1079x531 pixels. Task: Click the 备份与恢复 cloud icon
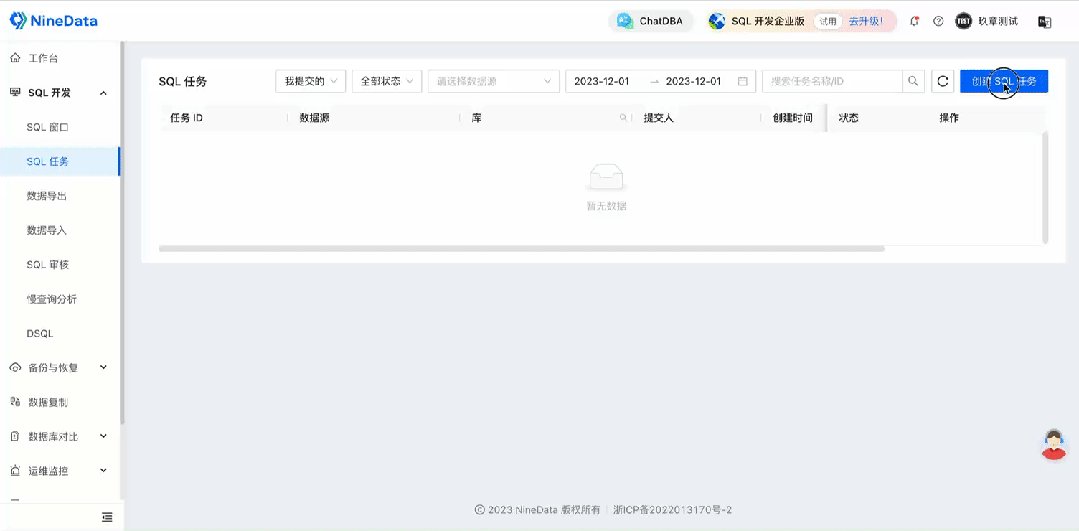[x=15, y=367]
